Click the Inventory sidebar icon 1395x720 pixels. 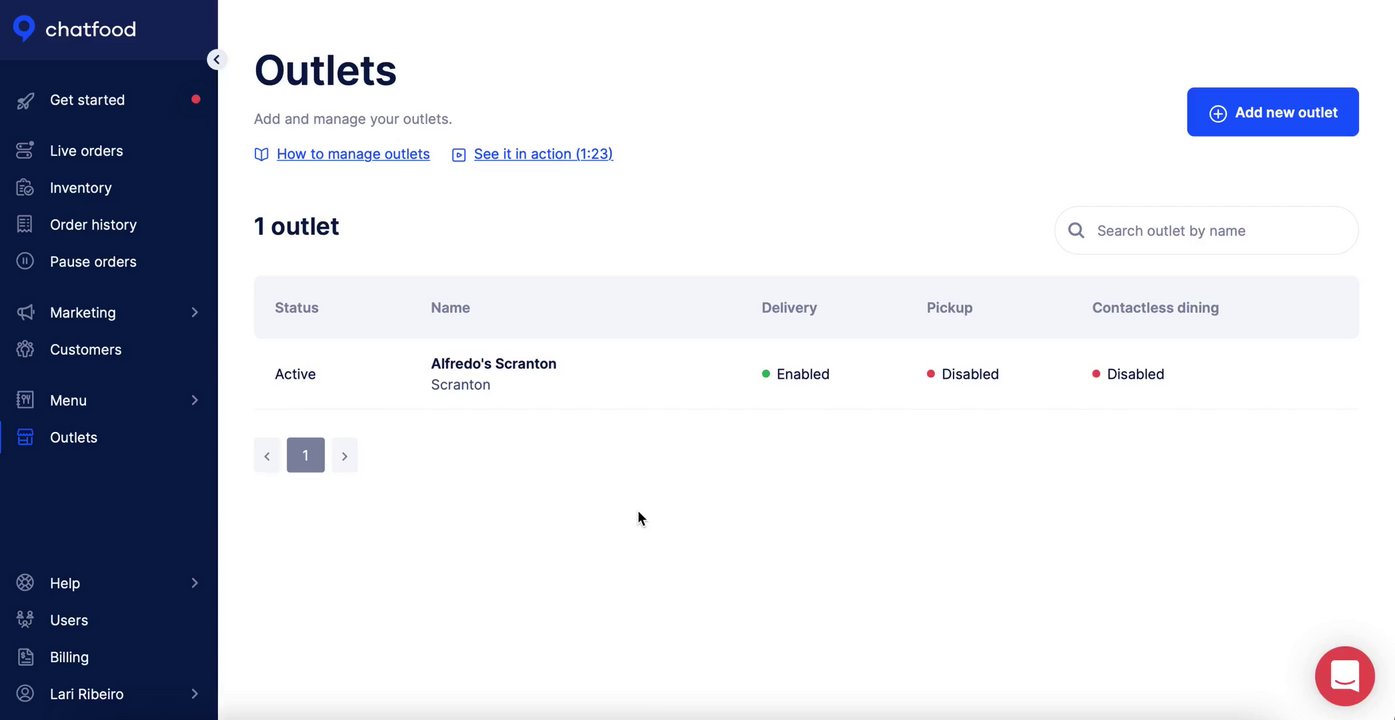26,188
